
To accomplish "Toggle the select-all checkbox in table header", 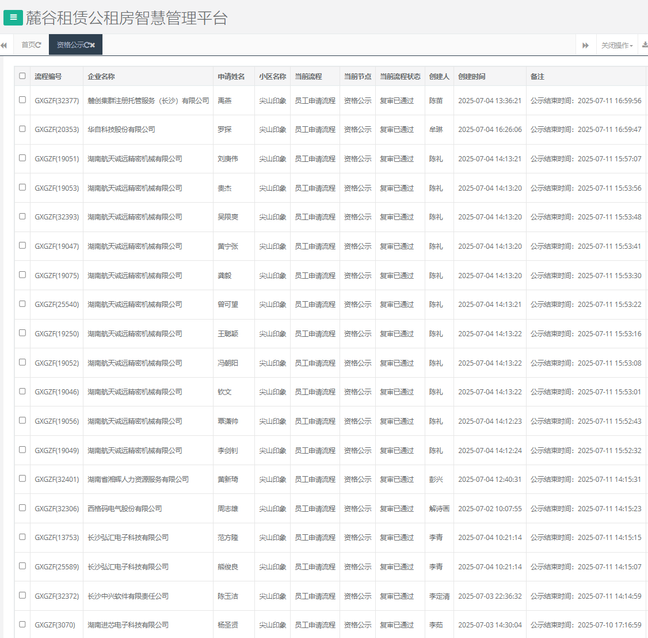I will [22, 76].
